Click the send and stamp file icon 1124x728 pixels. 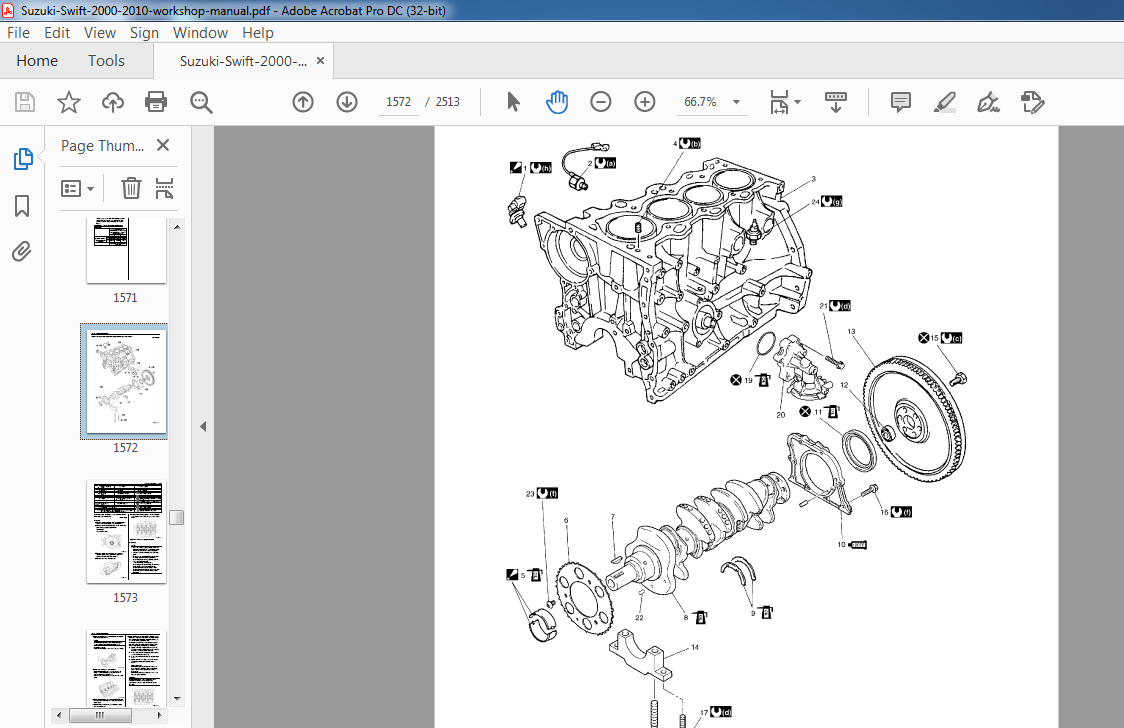pyautogui.click(x=1032, y=102)
